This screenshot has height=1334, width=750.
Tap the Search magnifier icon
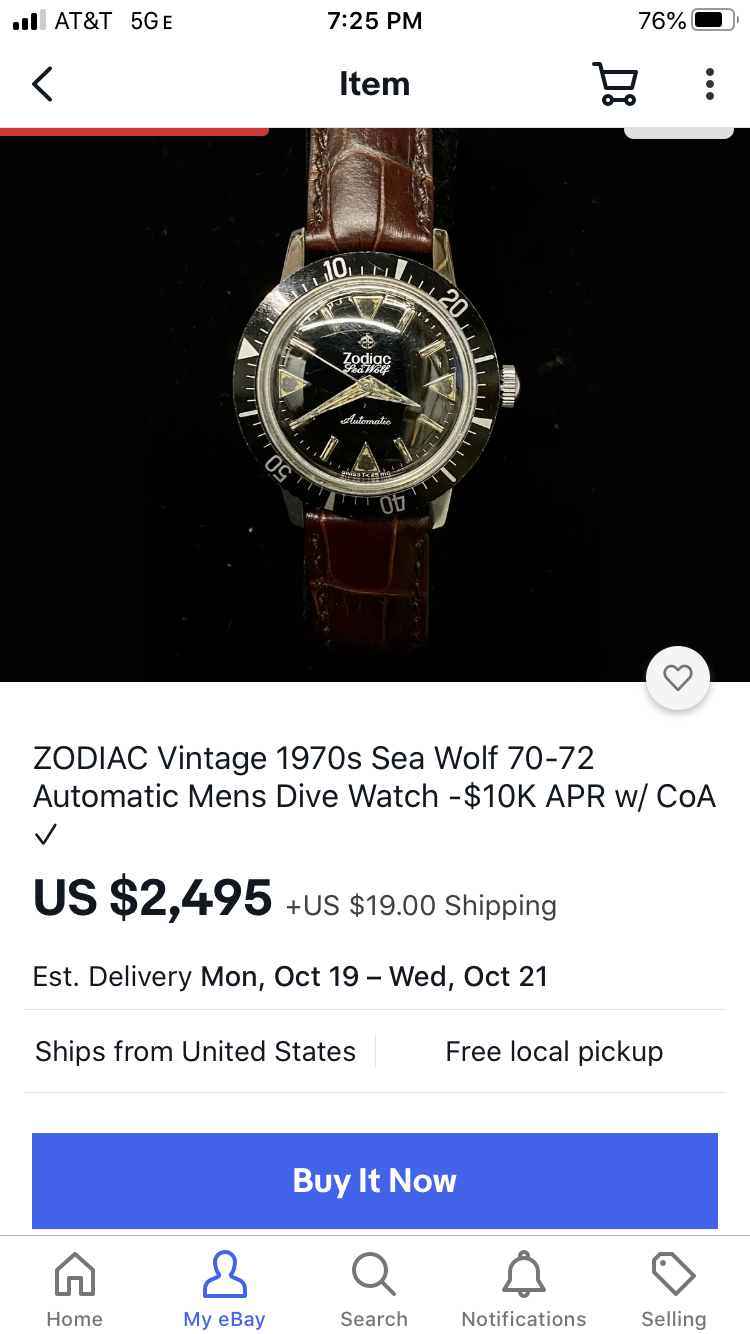point(374,1275)
